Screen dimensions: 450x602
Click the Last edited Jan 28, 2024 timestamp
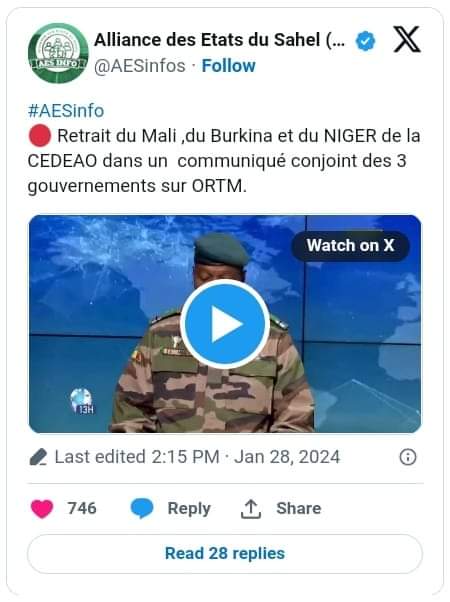point(197,457)
